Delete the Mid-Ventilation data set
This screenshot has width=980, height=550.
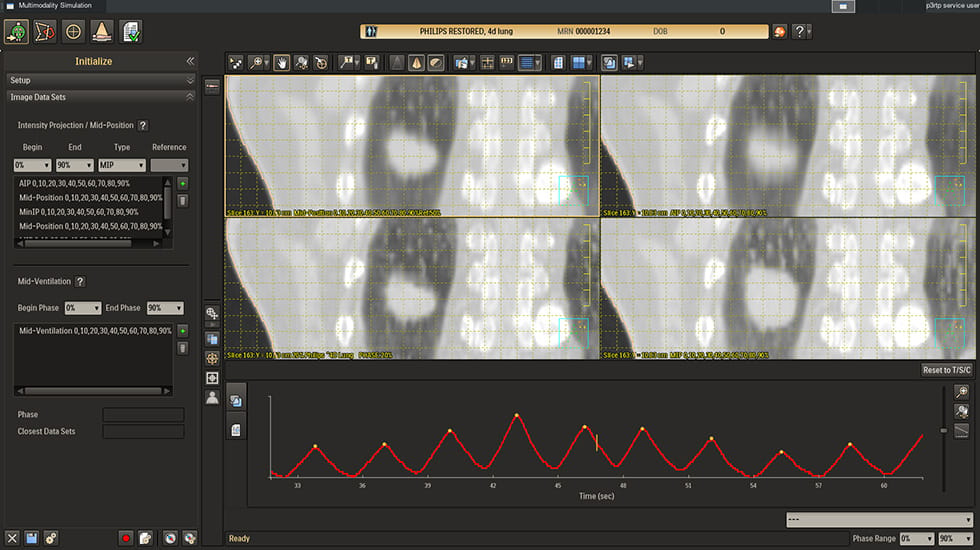[182, 348]
